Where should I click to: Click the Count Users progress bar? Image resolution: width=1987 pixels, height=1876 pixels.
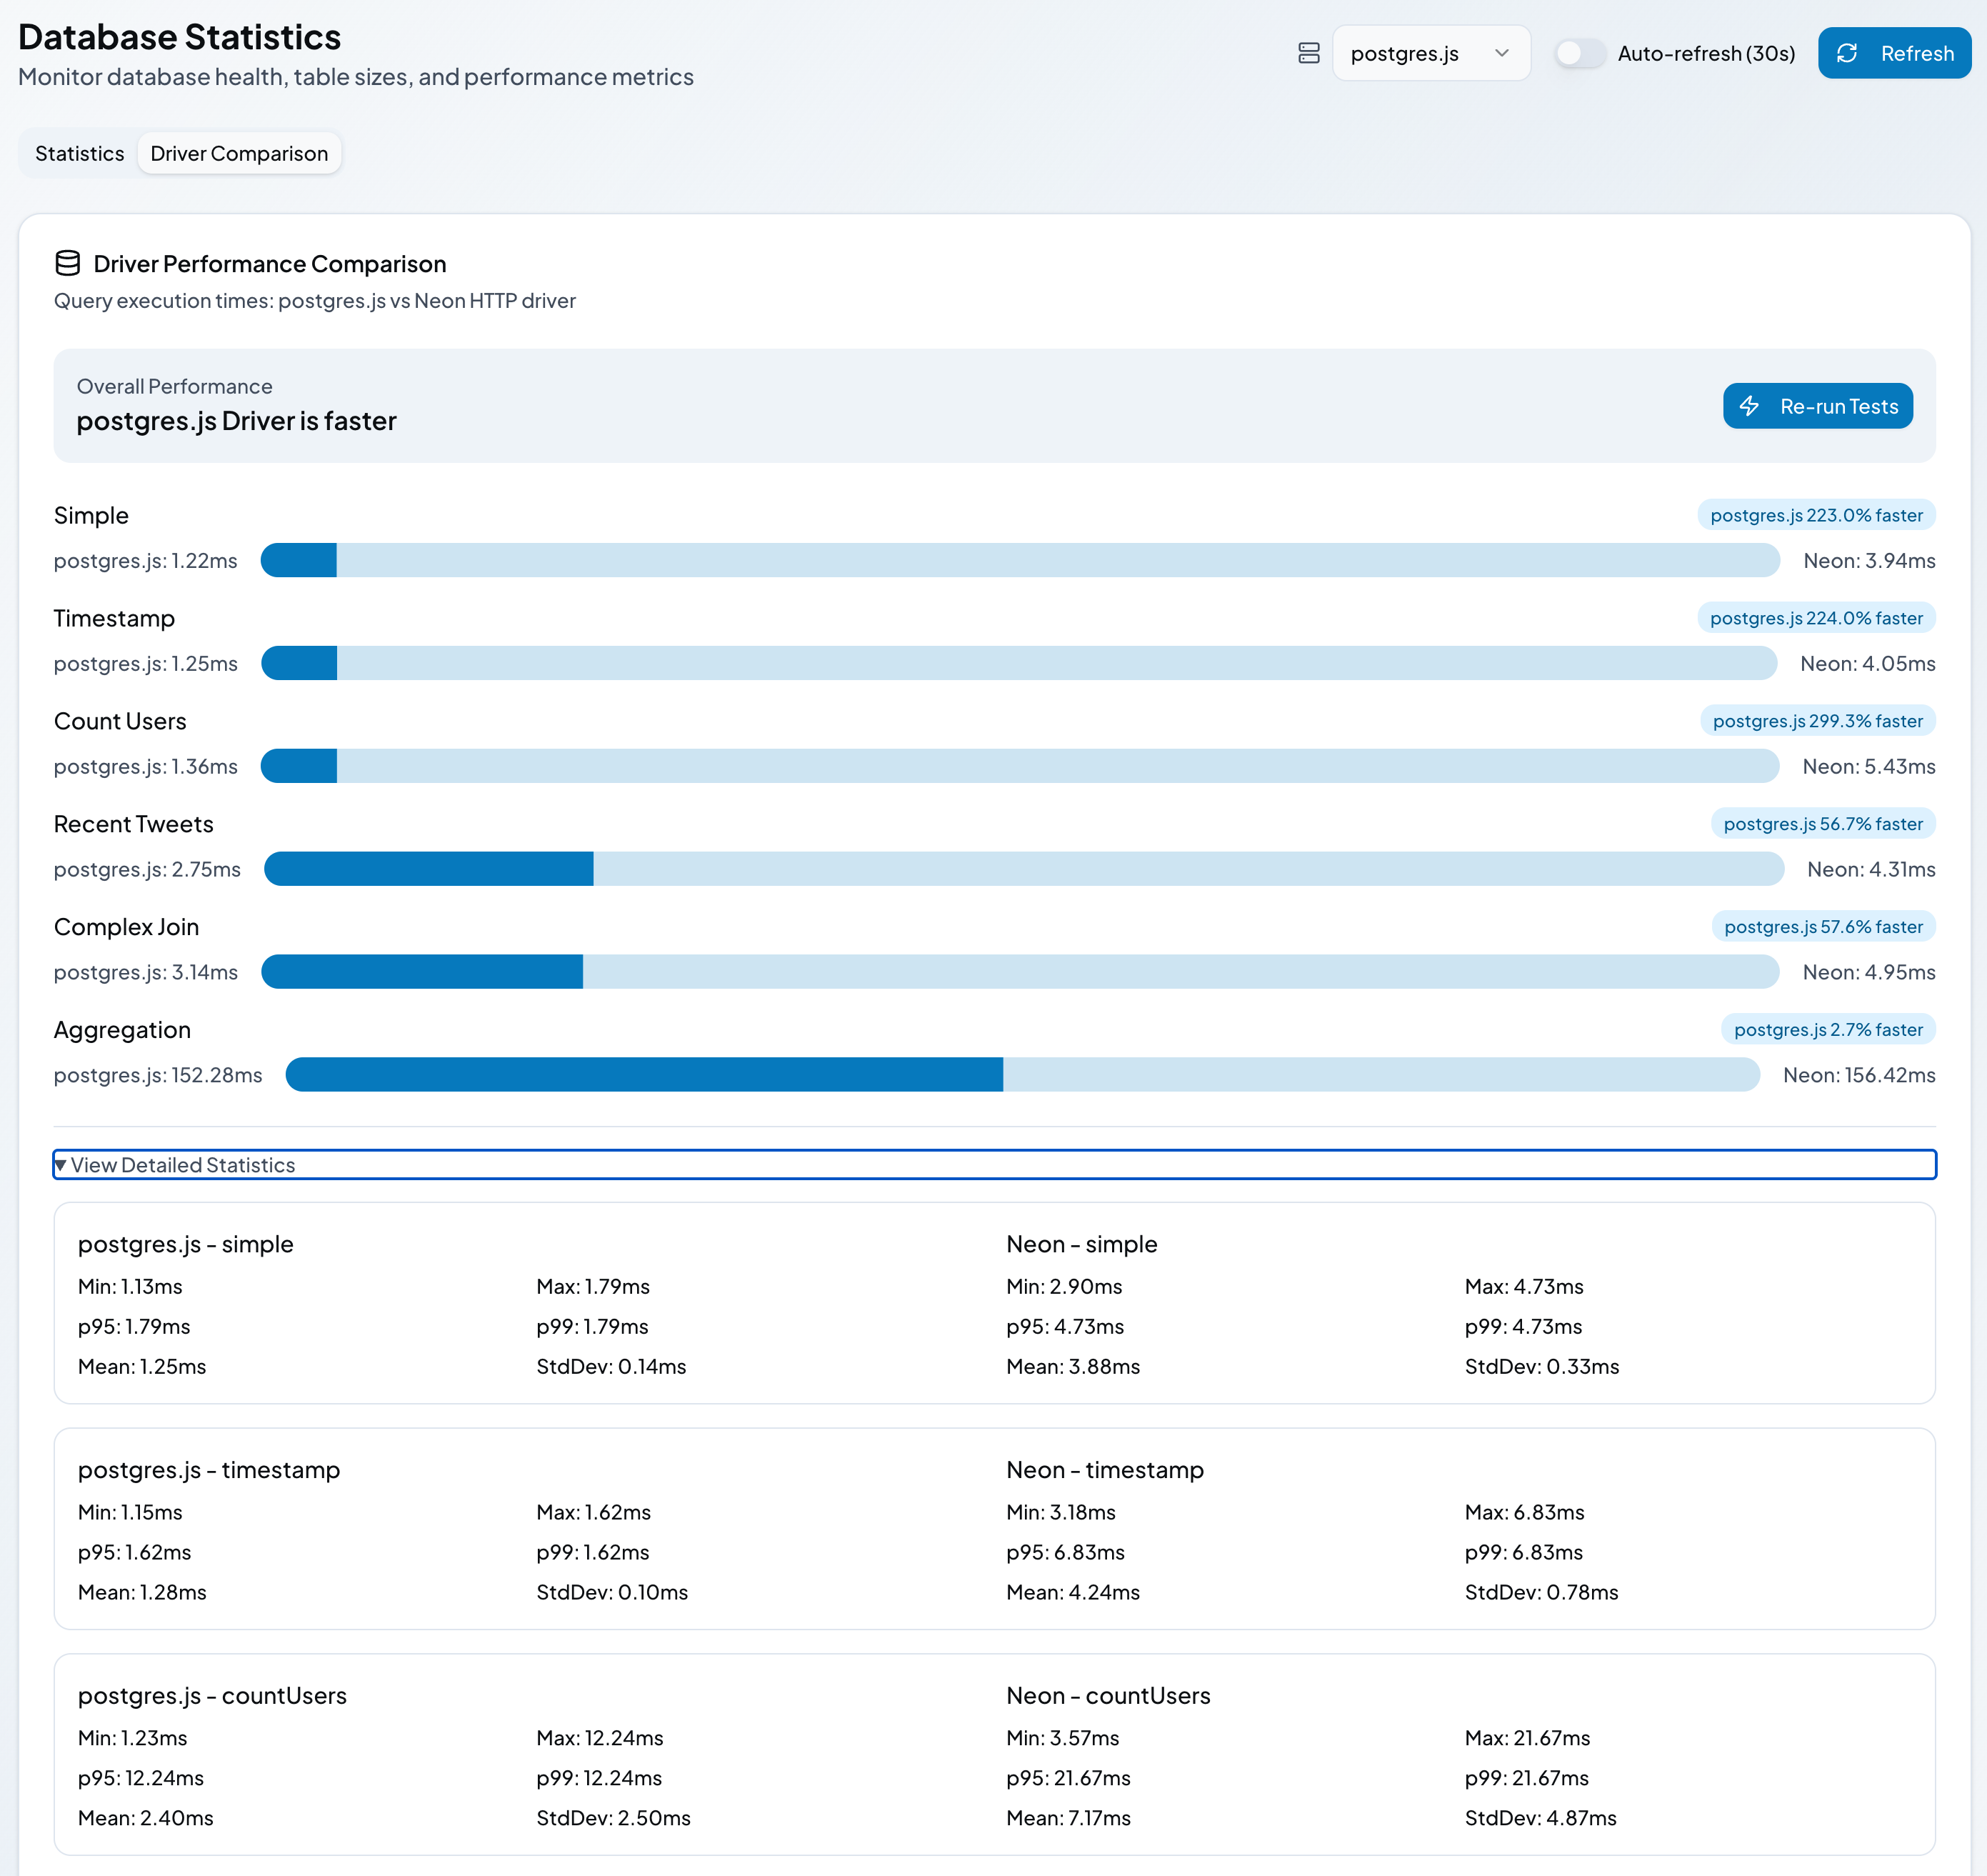1020,766
